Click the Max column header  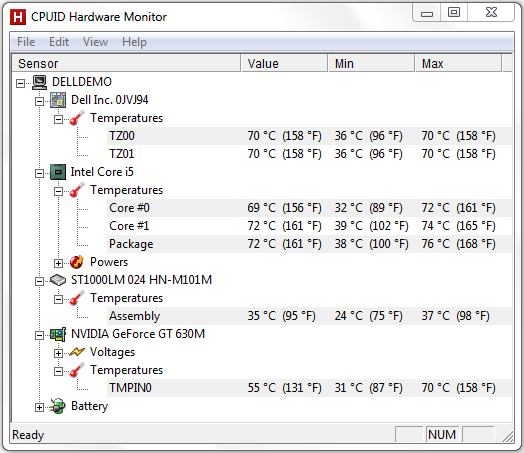pos(458,63)
